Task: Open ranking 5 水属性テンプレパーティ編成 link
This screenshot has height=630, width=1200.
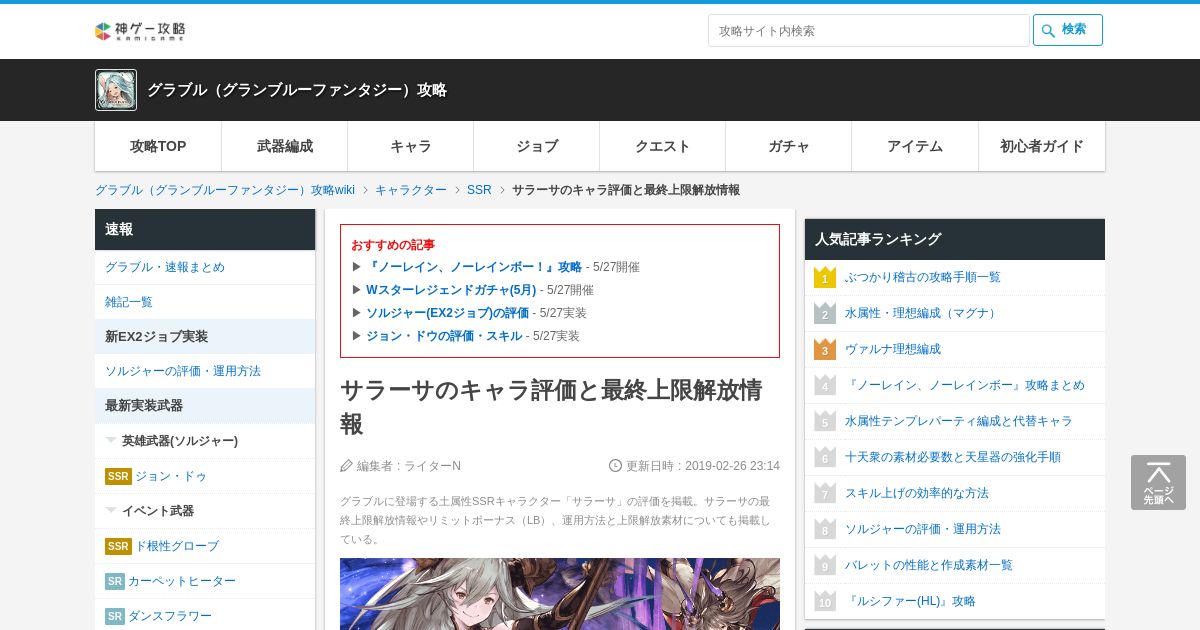Action: point(958,421)
